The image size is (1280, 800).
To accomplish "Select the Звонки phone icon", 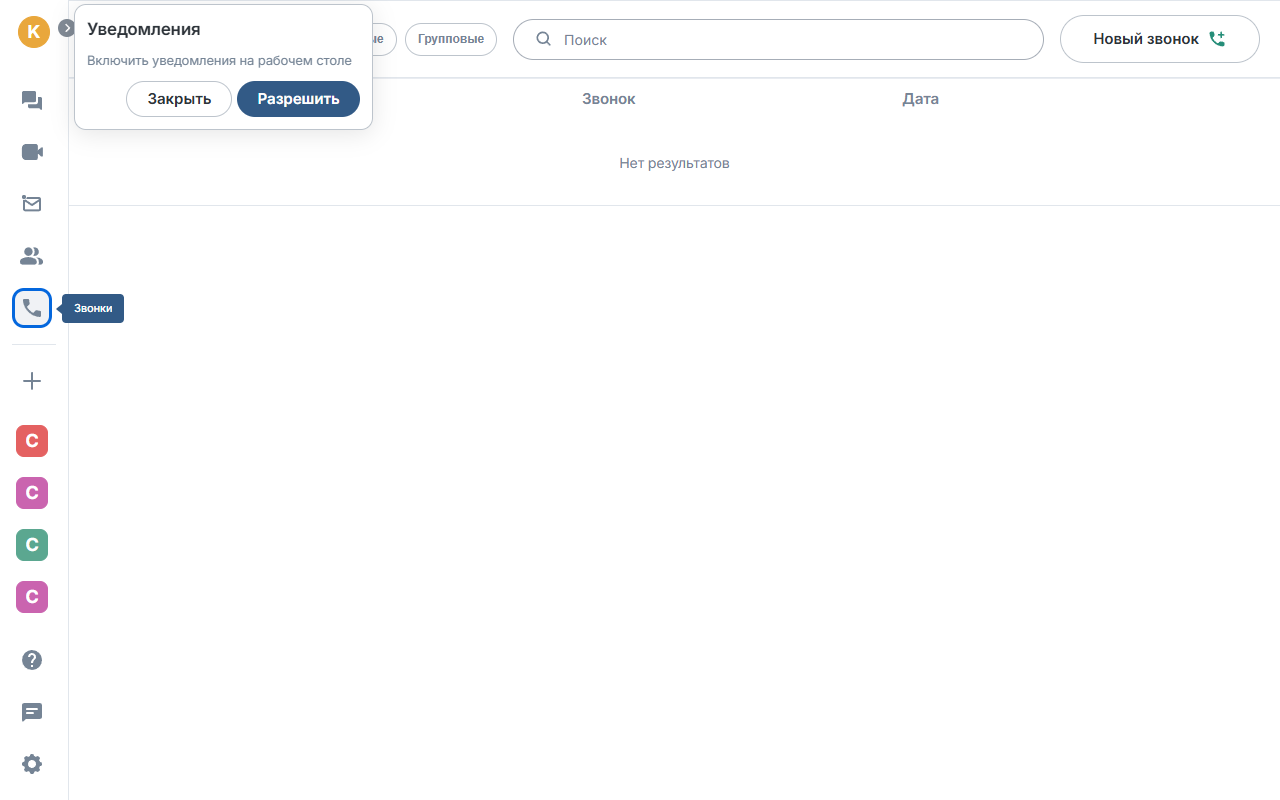I will point(32,308).
